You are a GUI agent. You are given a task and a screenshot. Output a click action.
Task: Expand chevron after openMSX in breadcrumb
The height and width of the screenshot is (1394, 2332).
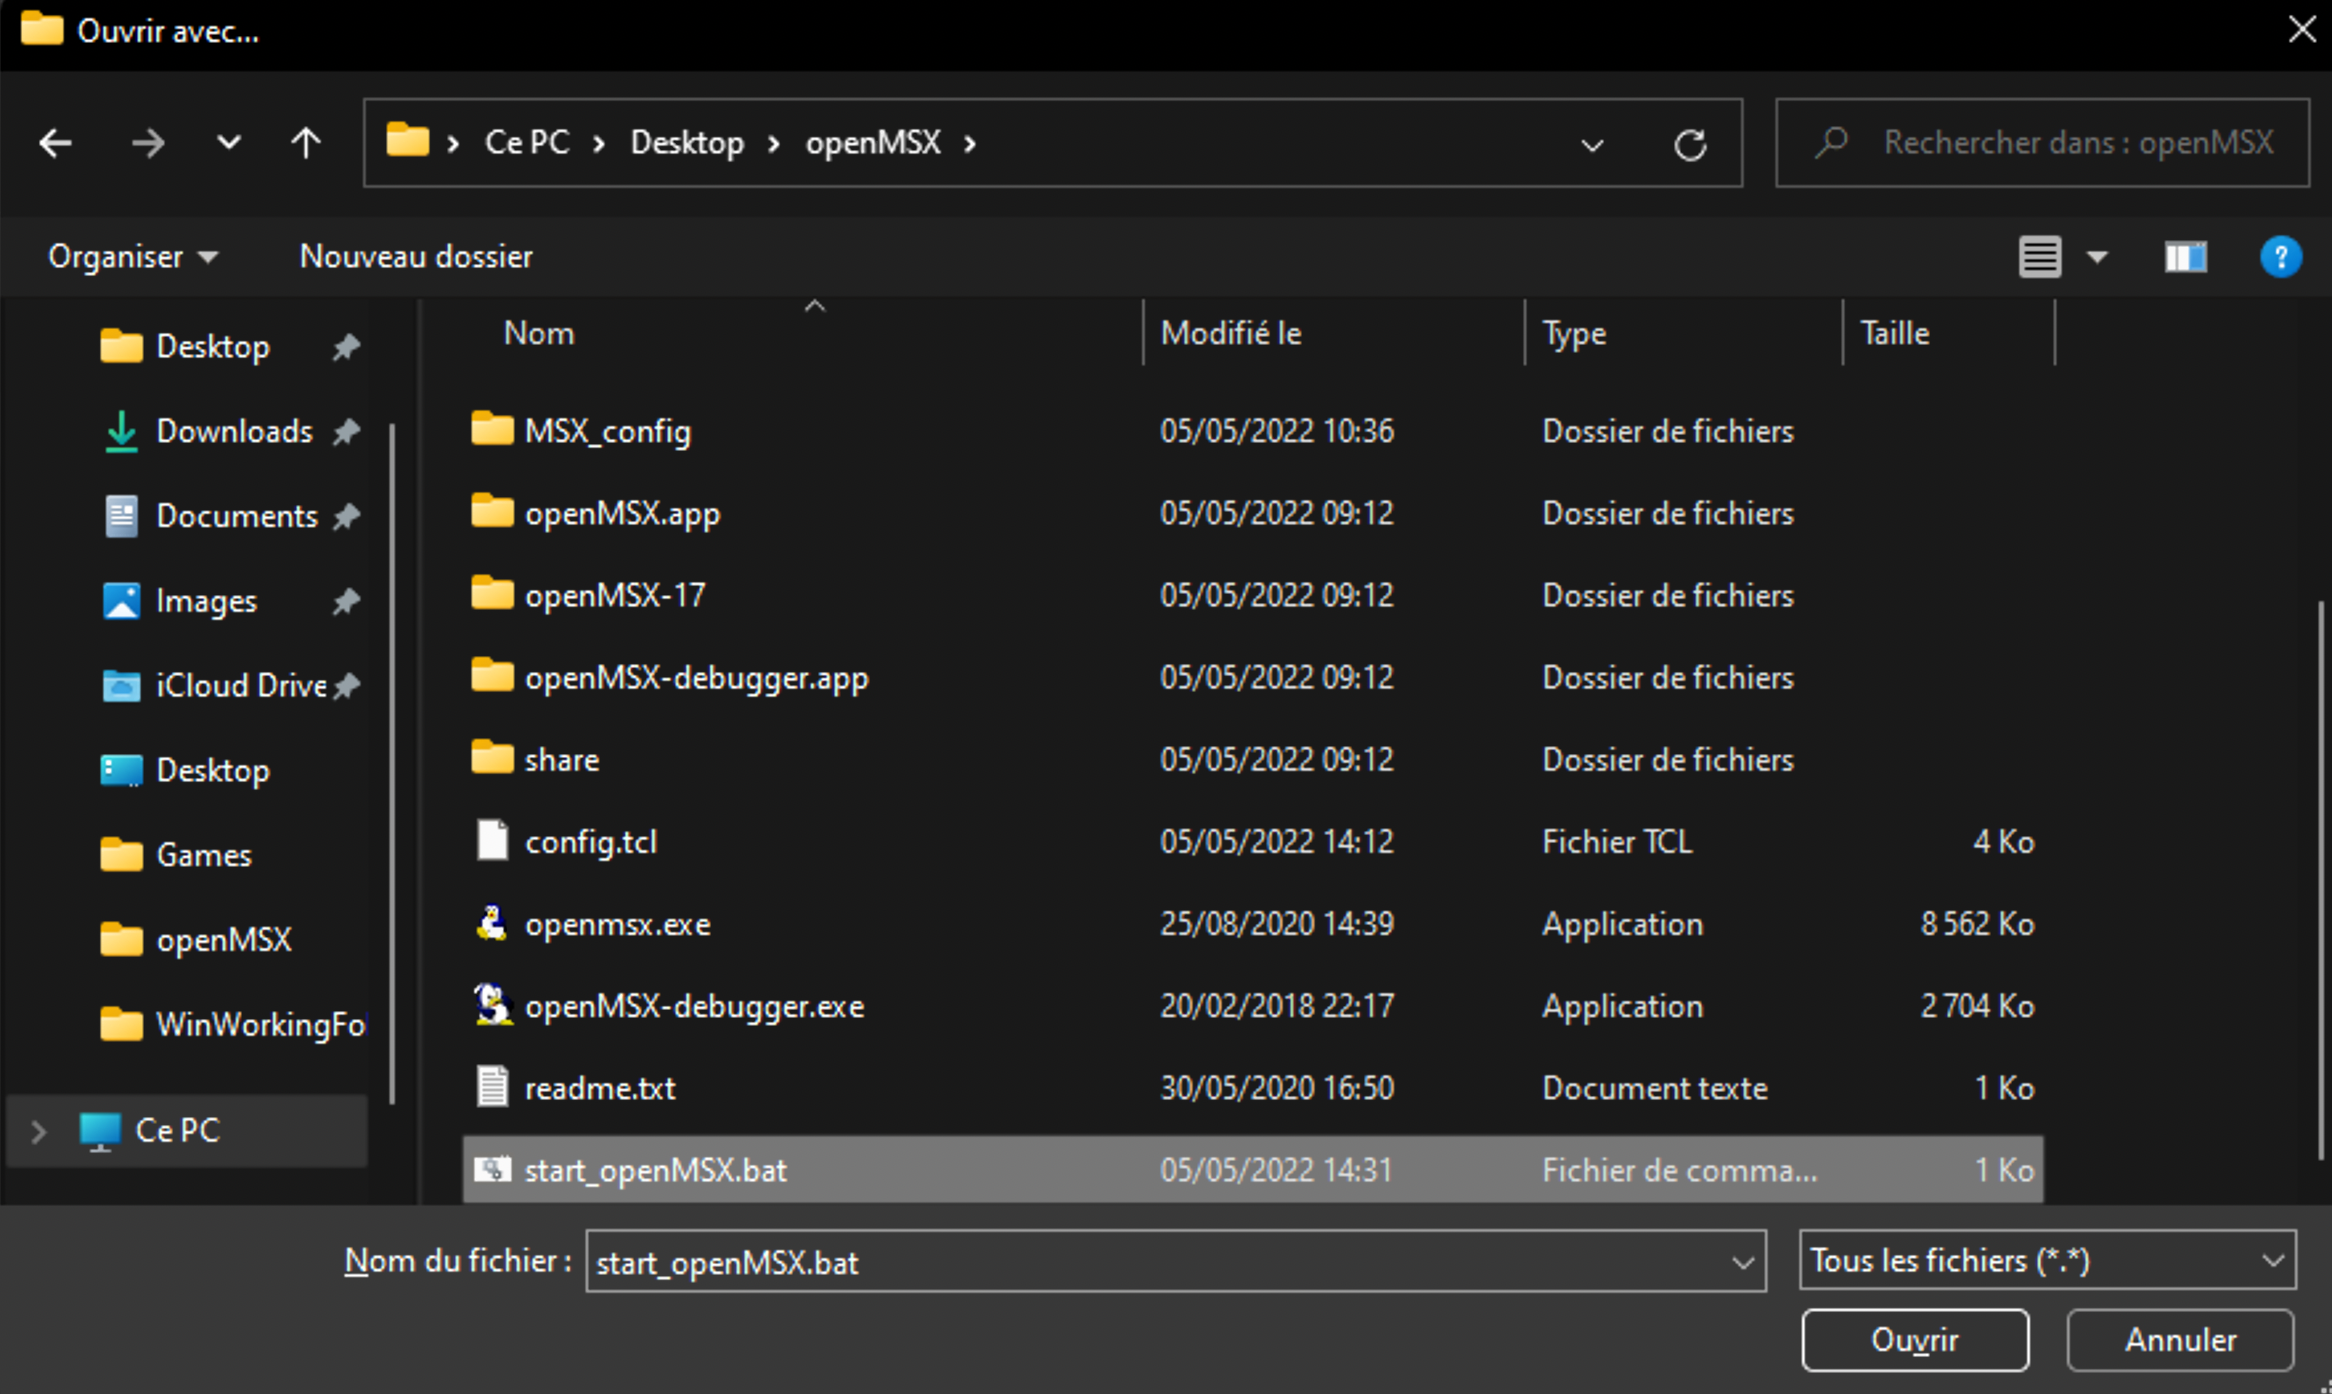969,144
